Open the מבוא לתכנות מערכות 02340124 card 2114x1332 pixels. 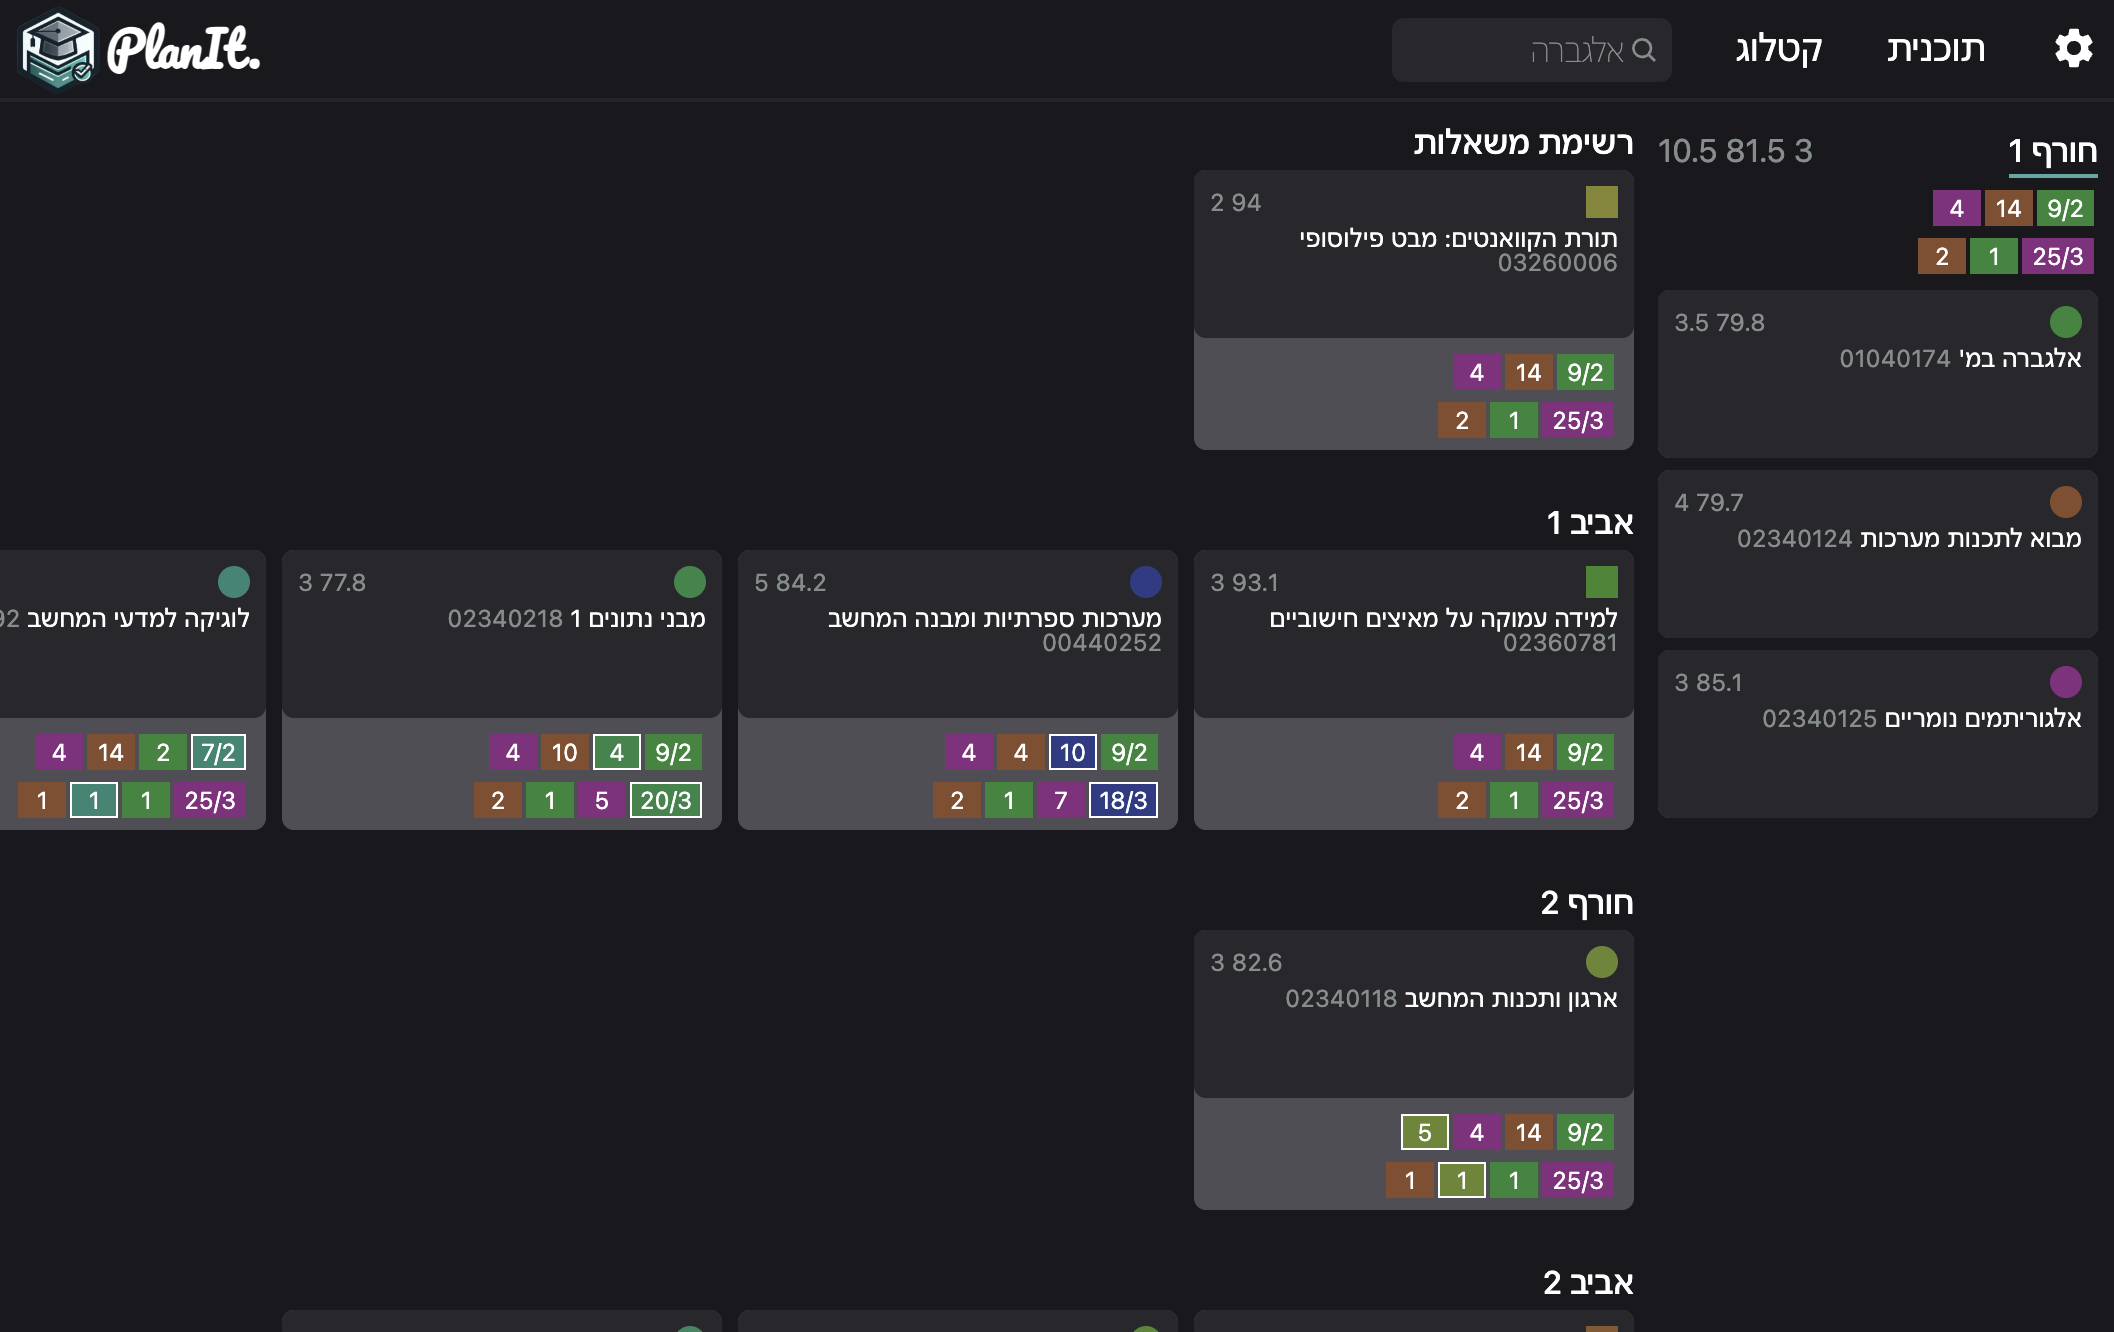[1877, 554]
